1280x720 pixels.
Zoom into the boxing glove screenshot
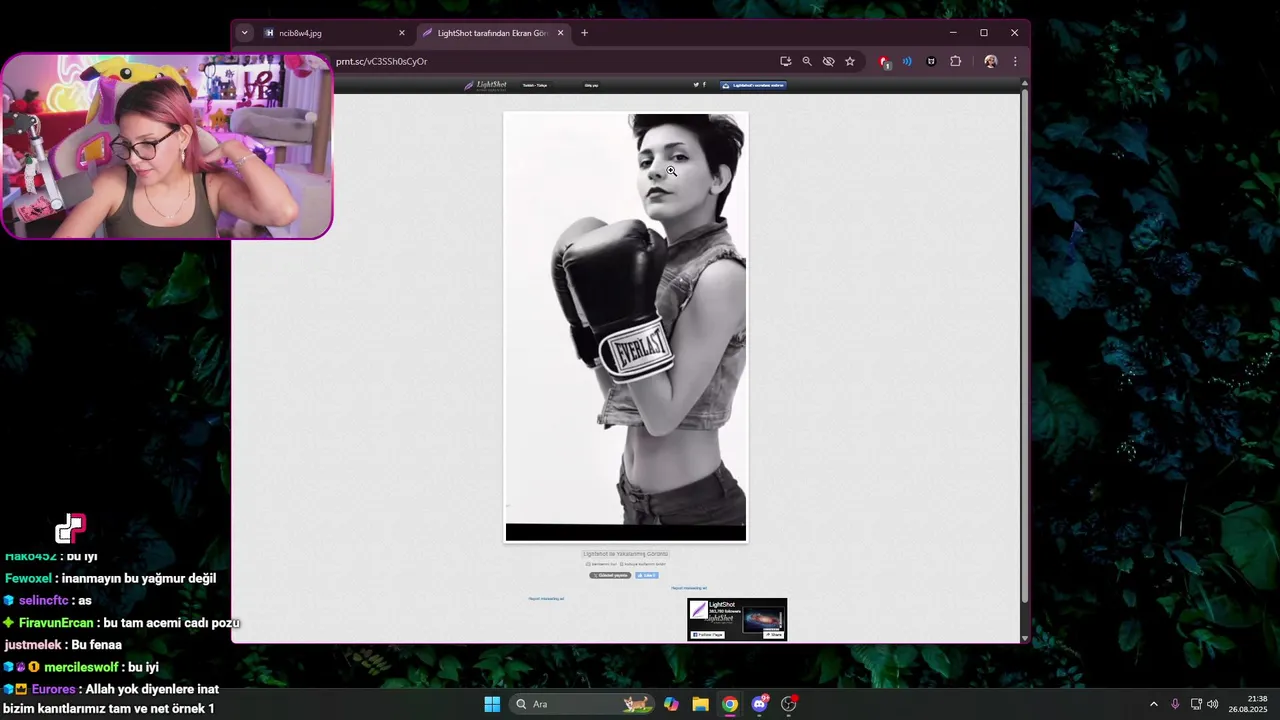coord(626,327)
